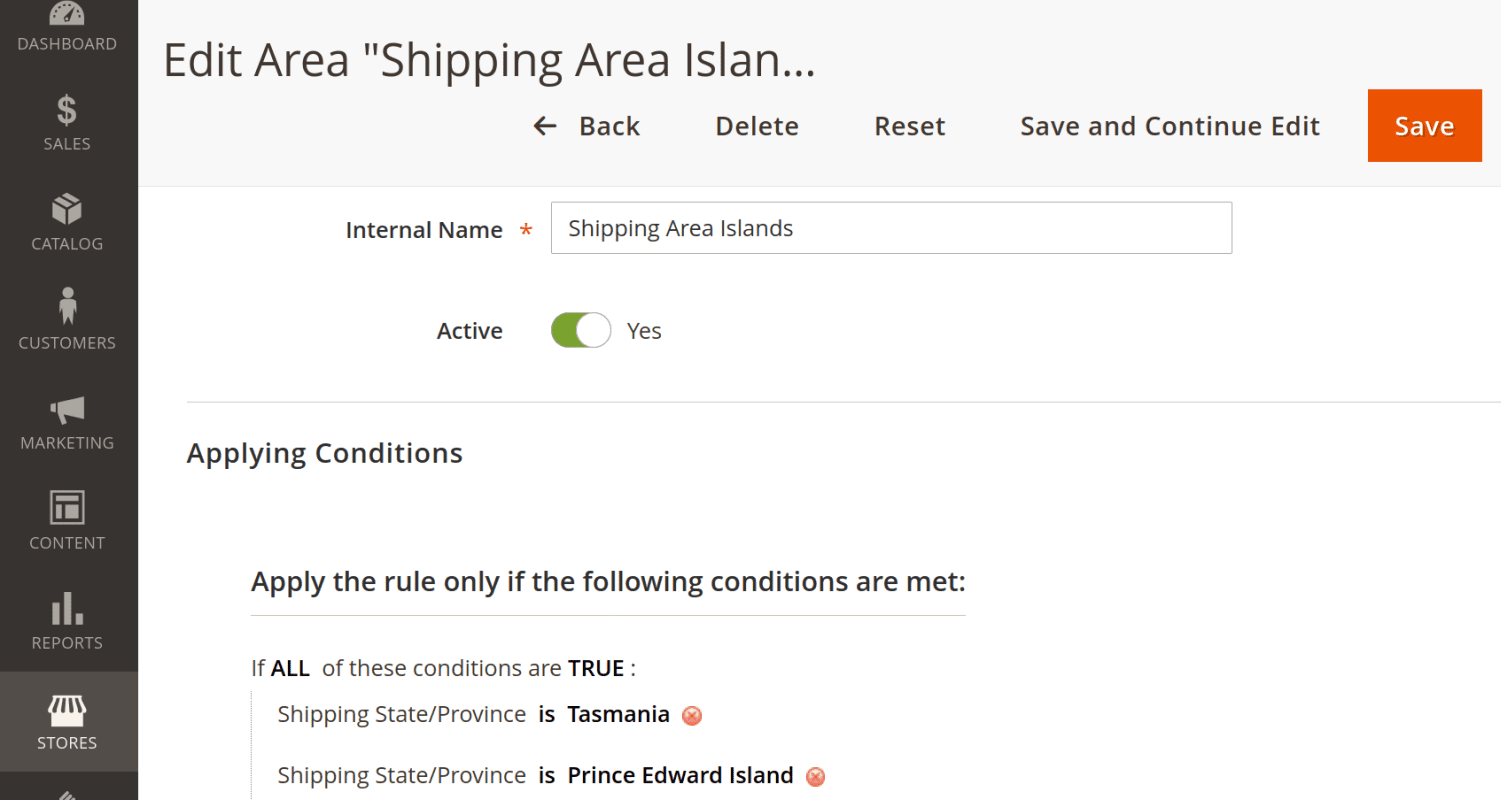This screenshot has width=1501, height=800.
Task: Change the TRUE condition value
Action: [x=596, y=668]
